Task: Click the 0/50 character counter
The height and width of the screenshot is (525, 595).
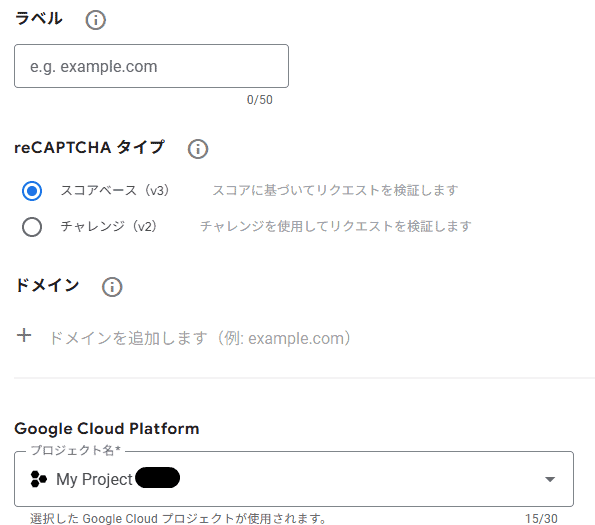Action: pyautogui.click(x=260, y=100)
